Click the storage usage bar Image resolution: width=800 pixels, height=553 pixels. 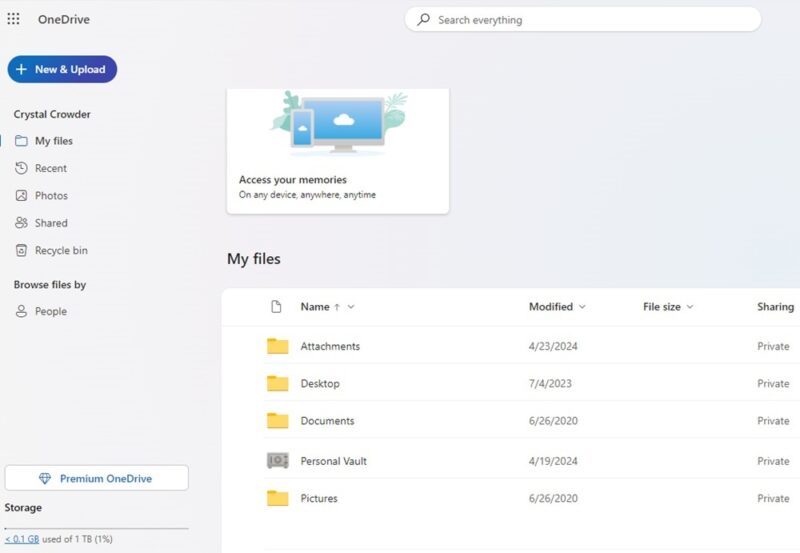[x=96, y=528]
